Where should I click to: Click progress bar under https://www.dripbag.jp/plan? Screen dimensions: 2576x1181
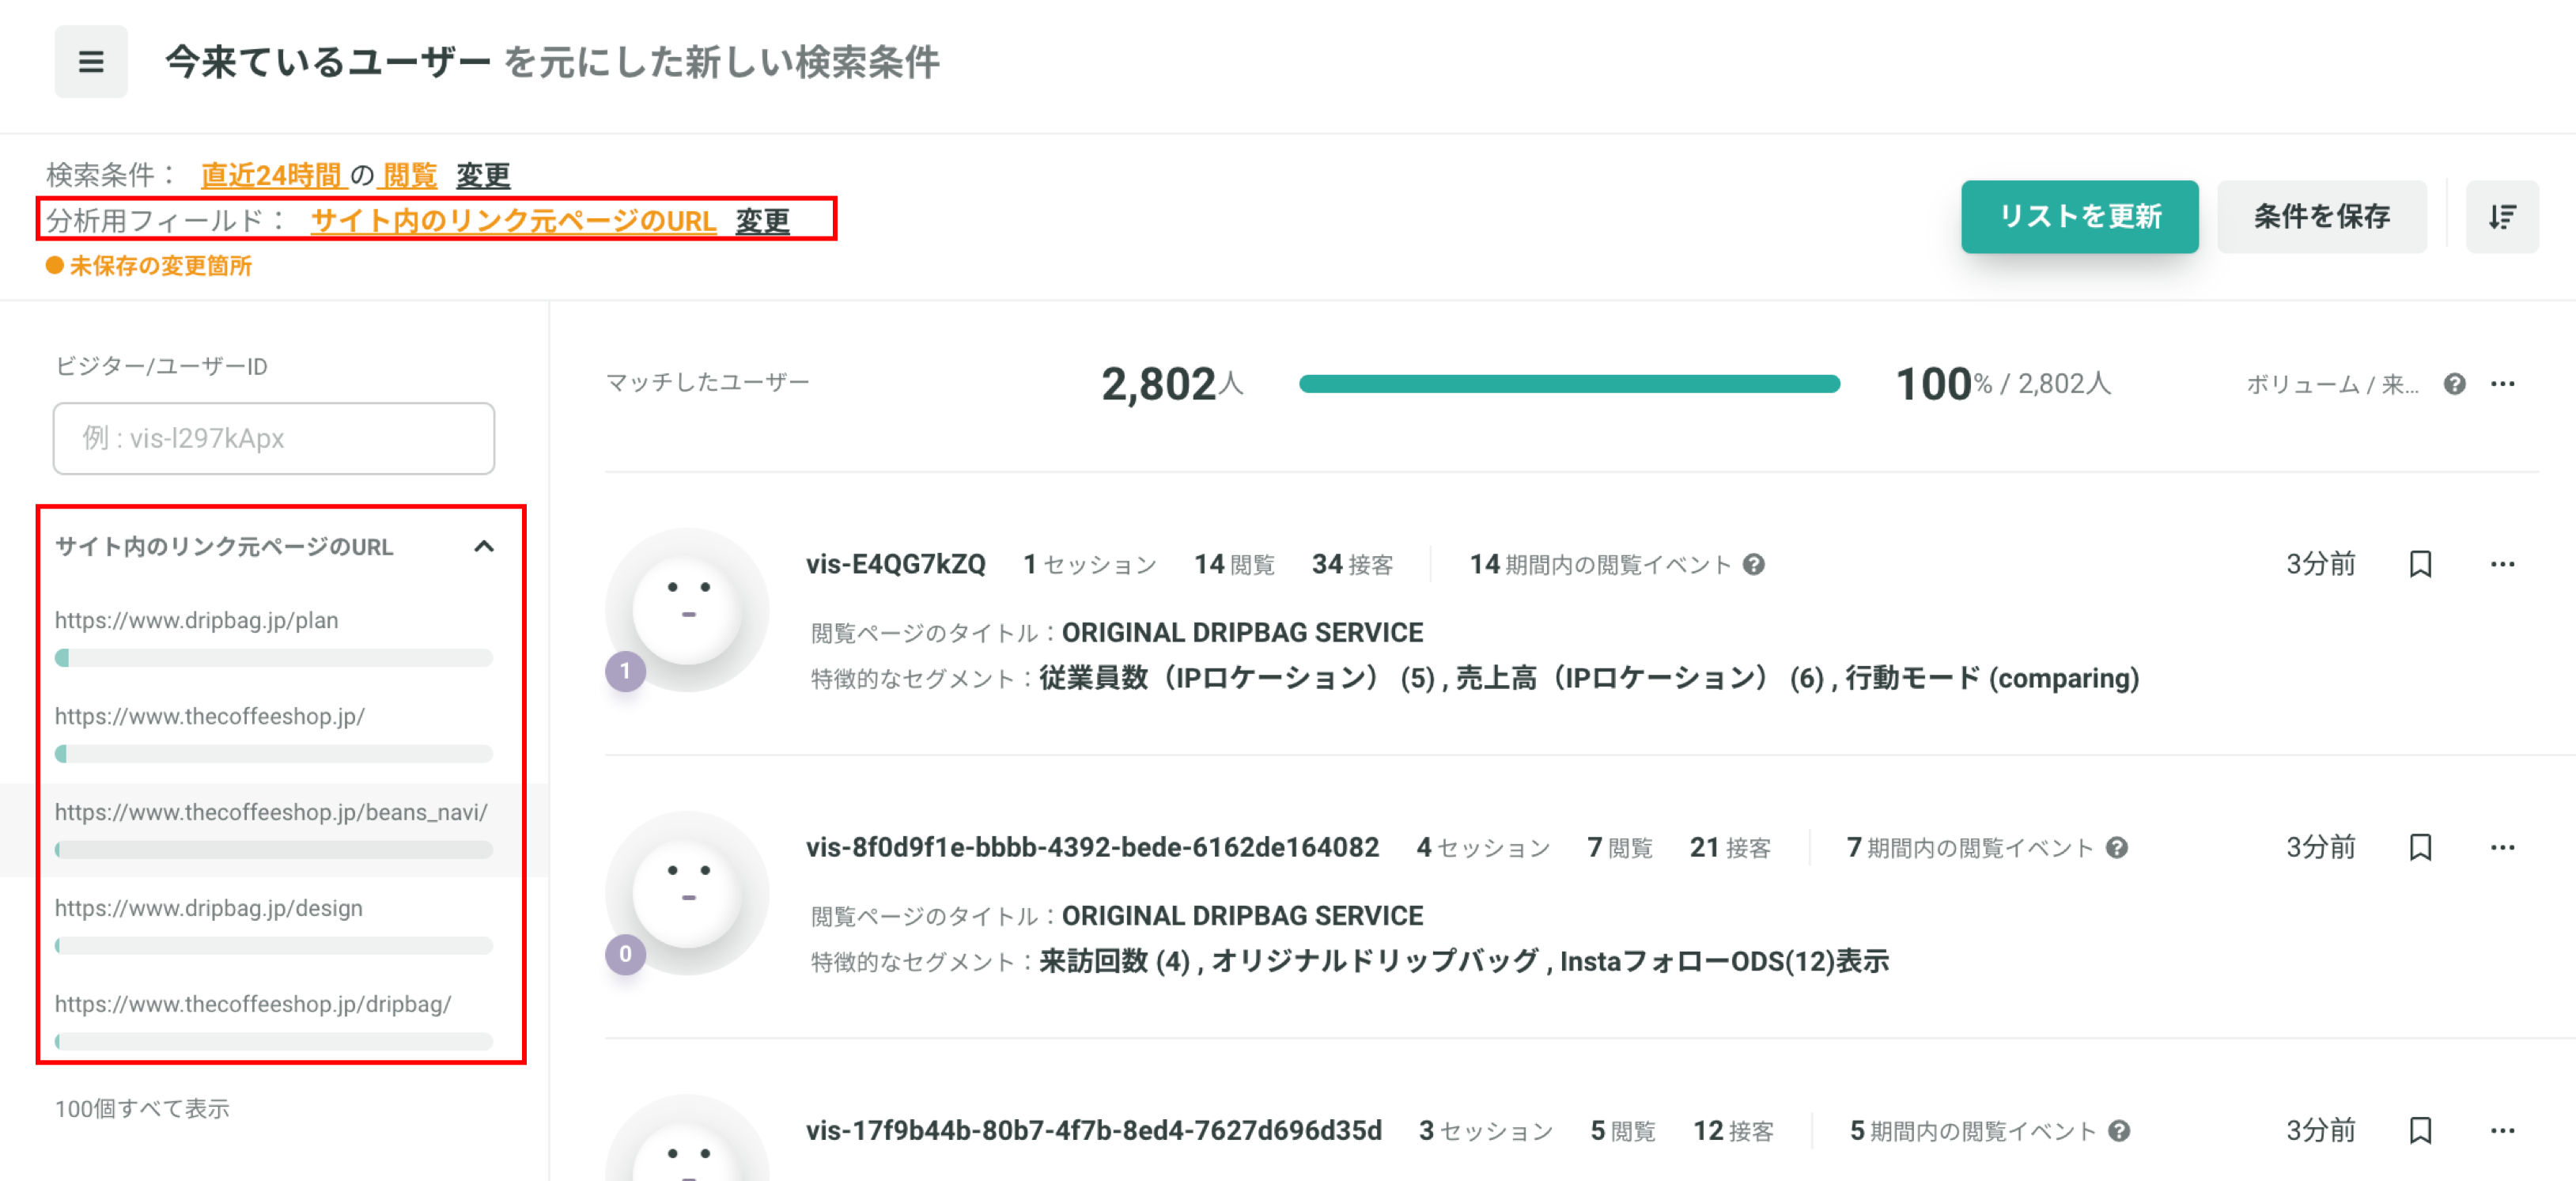pos(274,657)
